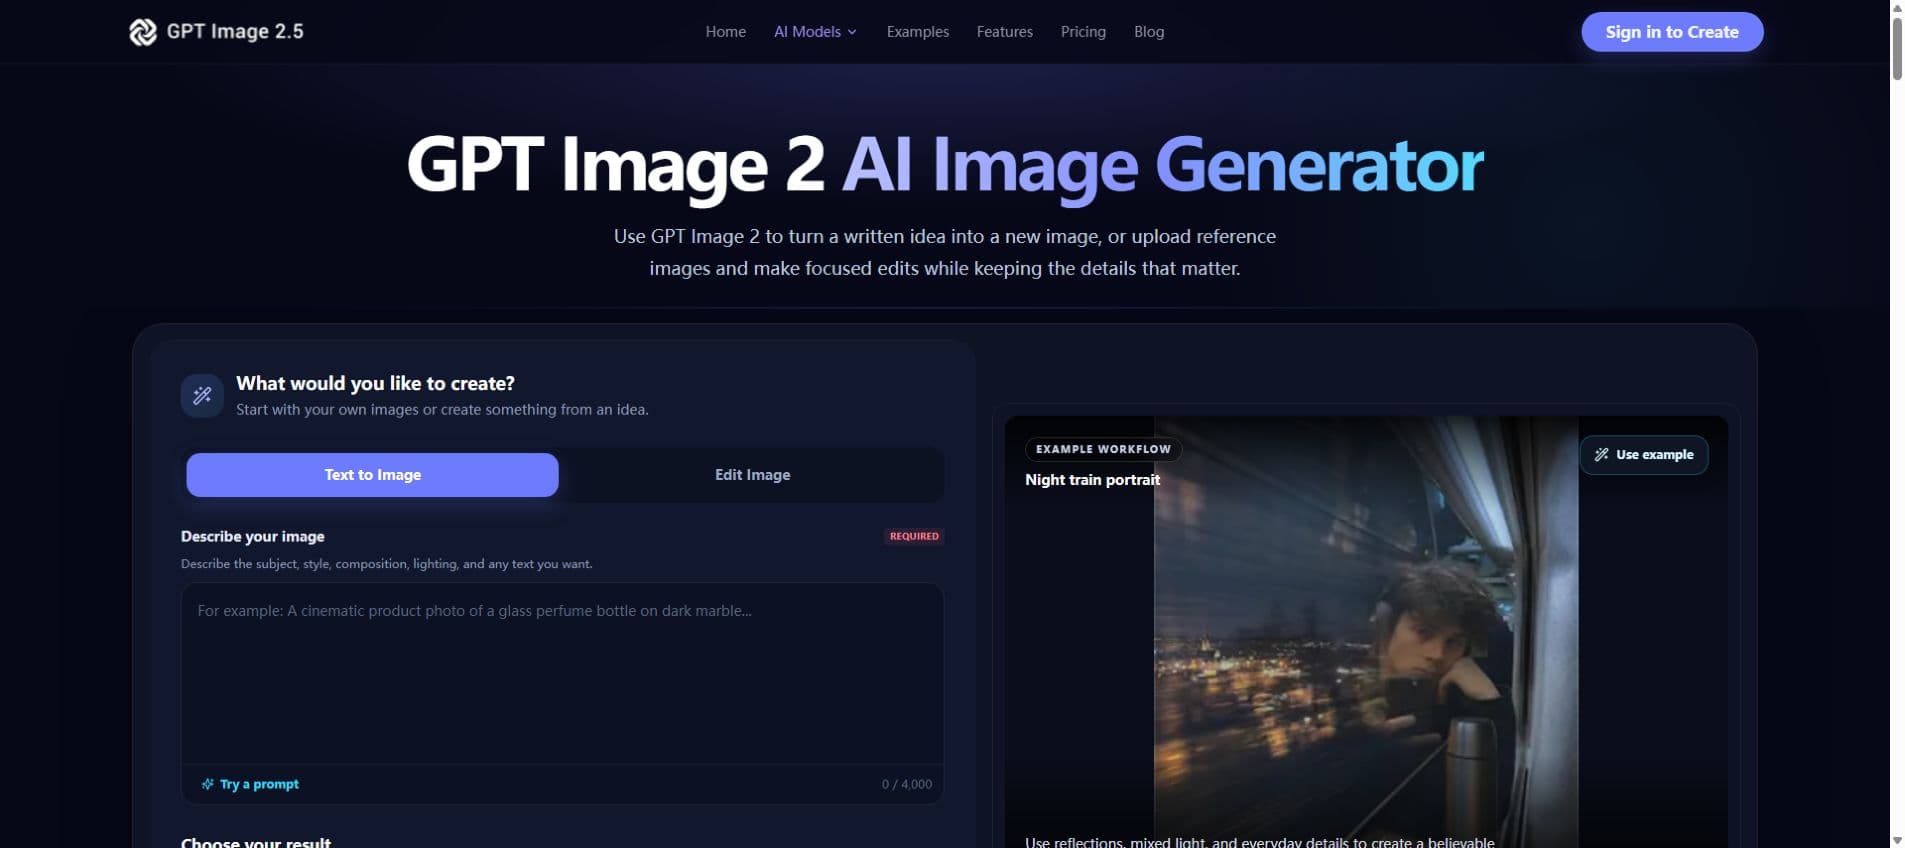Navigate to Pricing

1083,32
